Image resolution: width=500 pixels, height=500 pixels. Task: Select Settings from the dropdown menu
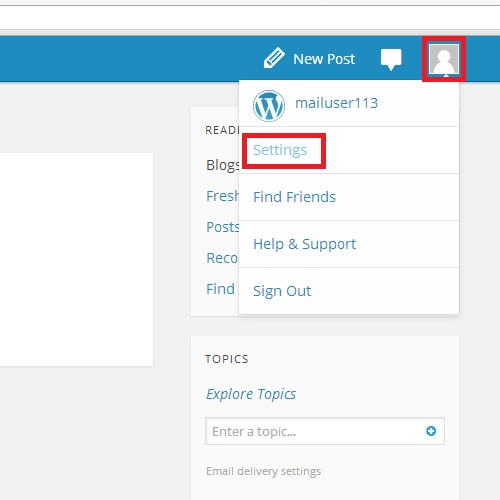(x=280, y=150)
